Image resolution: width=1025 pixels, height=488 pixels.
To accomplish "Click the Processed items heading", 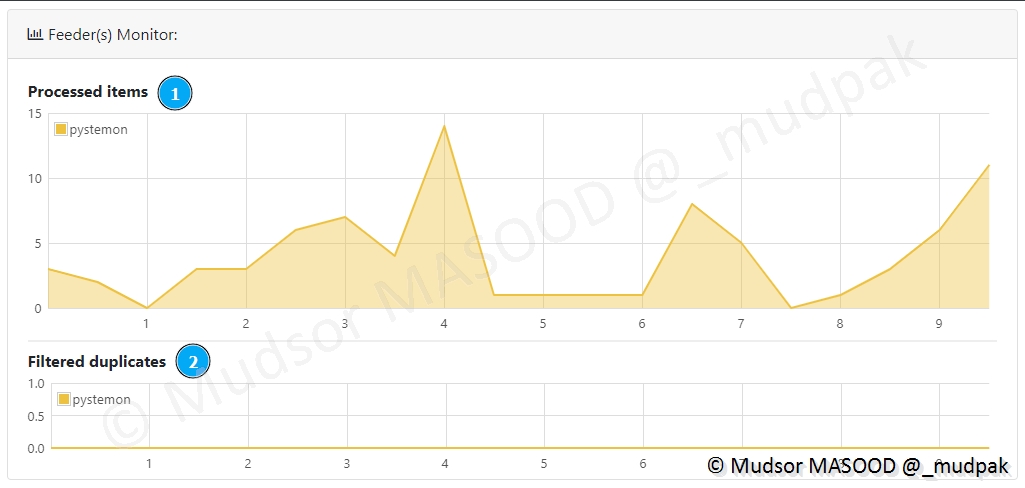I will [88, 92].
